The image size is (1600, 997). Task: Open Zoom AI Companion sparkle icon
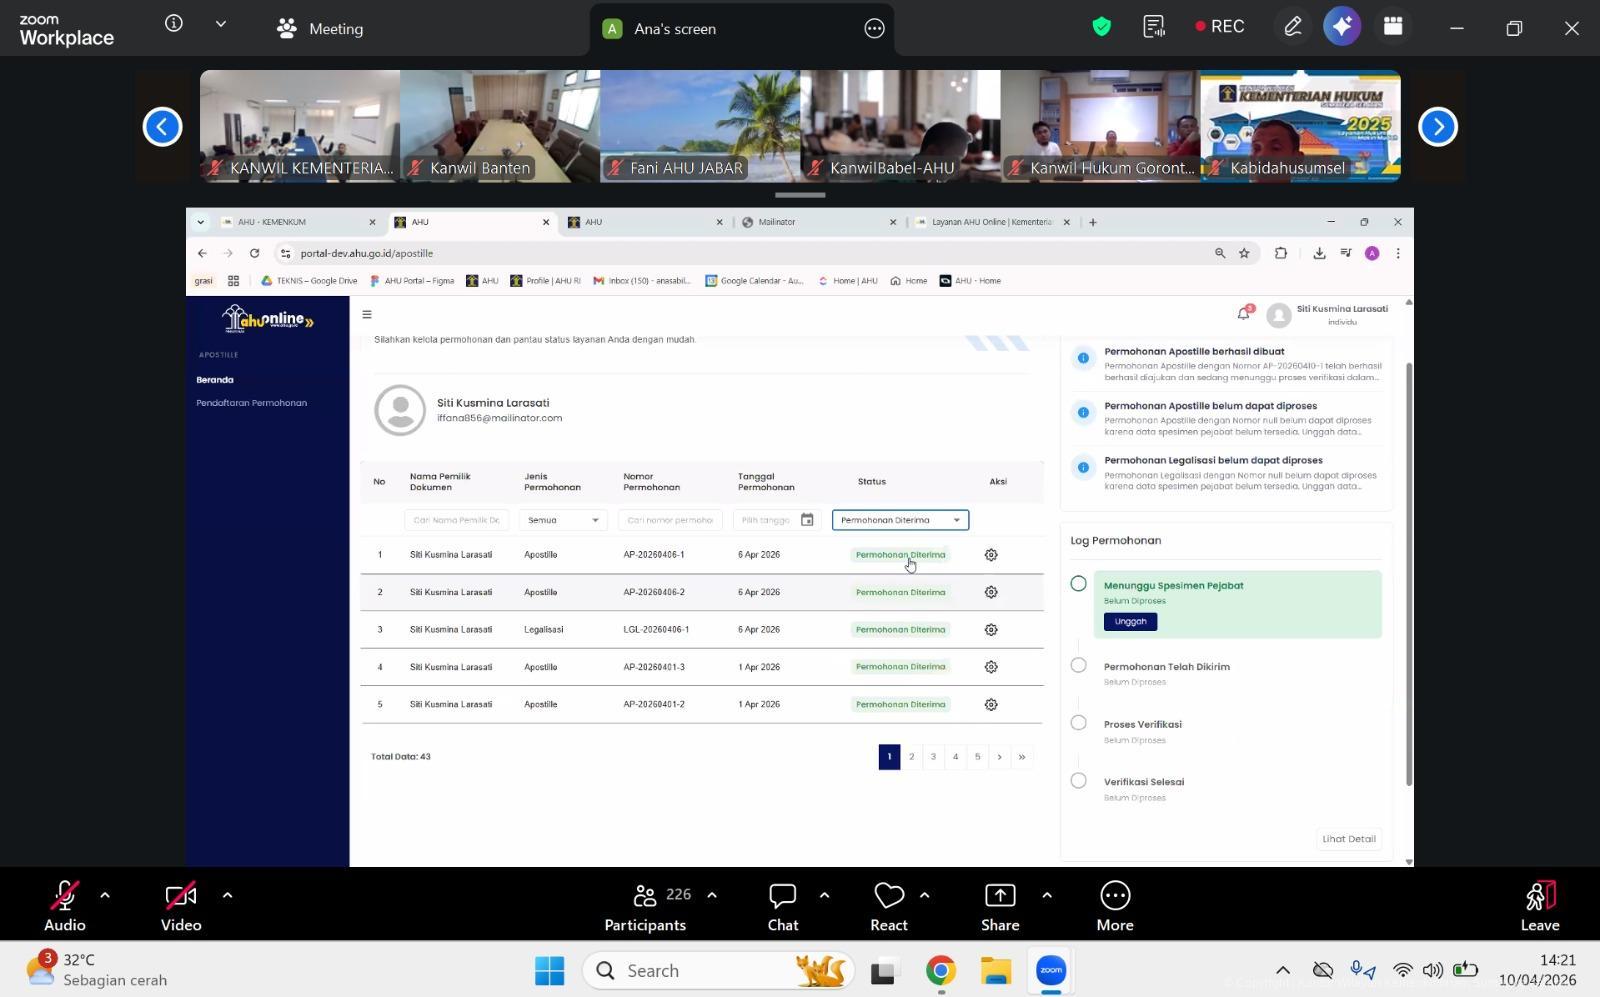pos(1342,27)
